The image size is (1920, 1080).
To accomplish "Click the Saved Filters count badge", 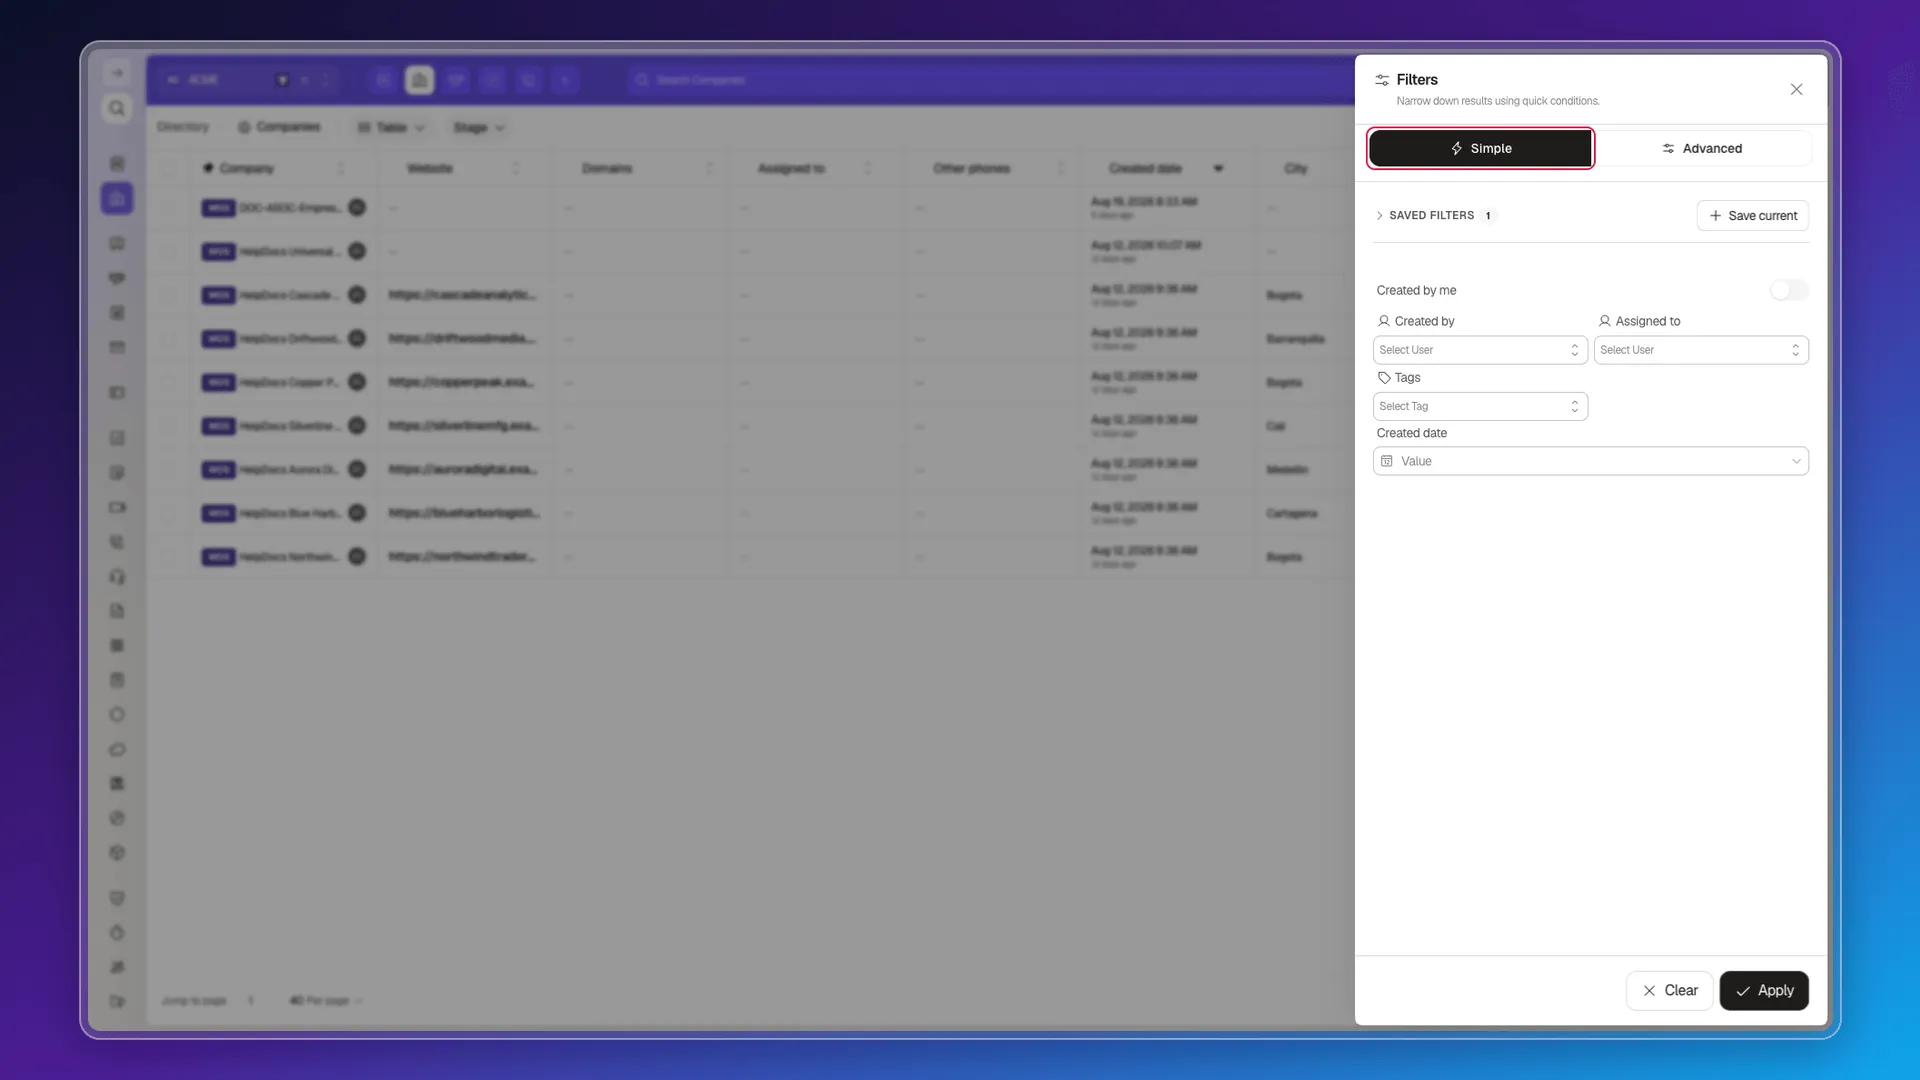I will coord(1488,215).
